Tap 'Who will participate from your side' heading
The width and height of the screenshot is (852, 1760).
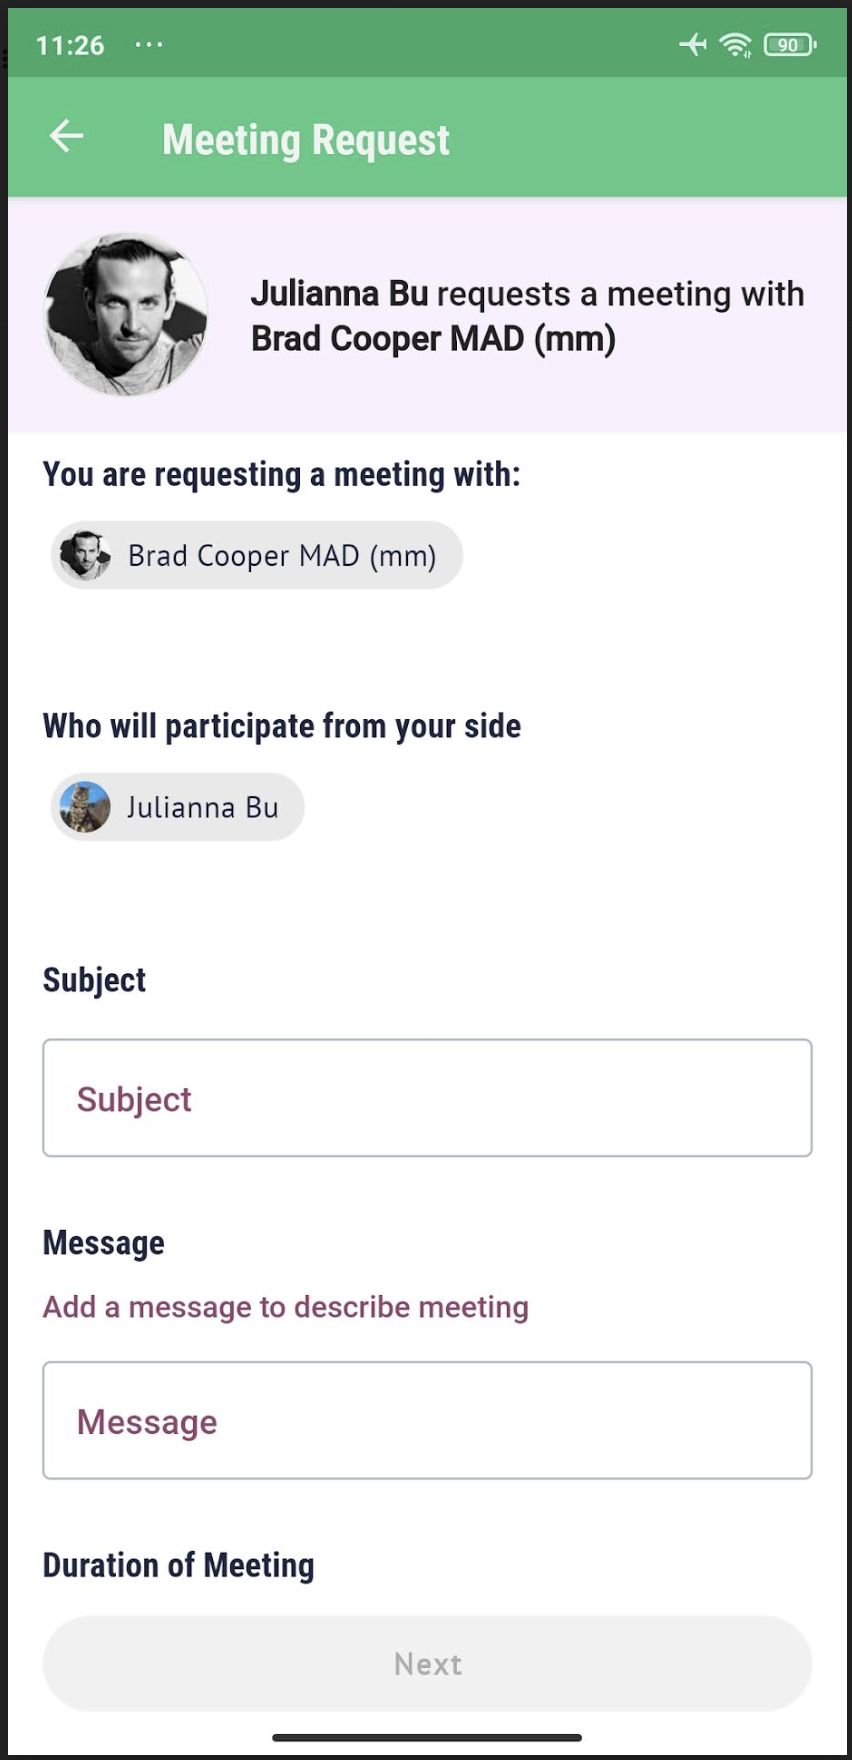282,726
